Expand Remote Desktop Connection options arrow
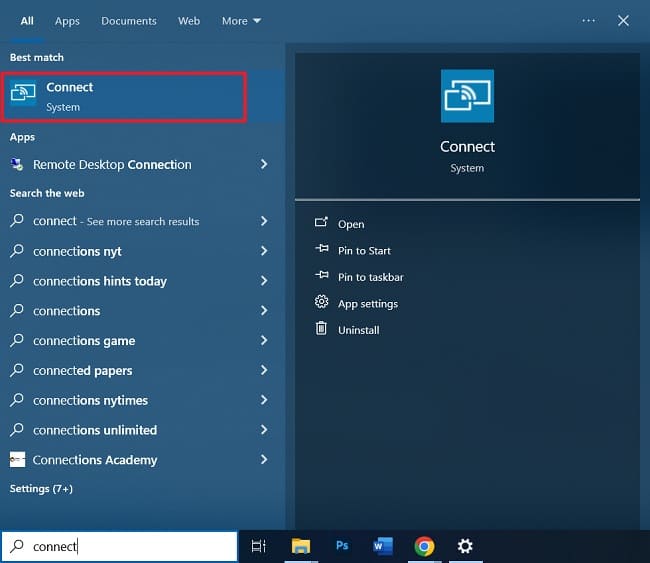Screen dimensions: 650x563 (x=264, y=164)
